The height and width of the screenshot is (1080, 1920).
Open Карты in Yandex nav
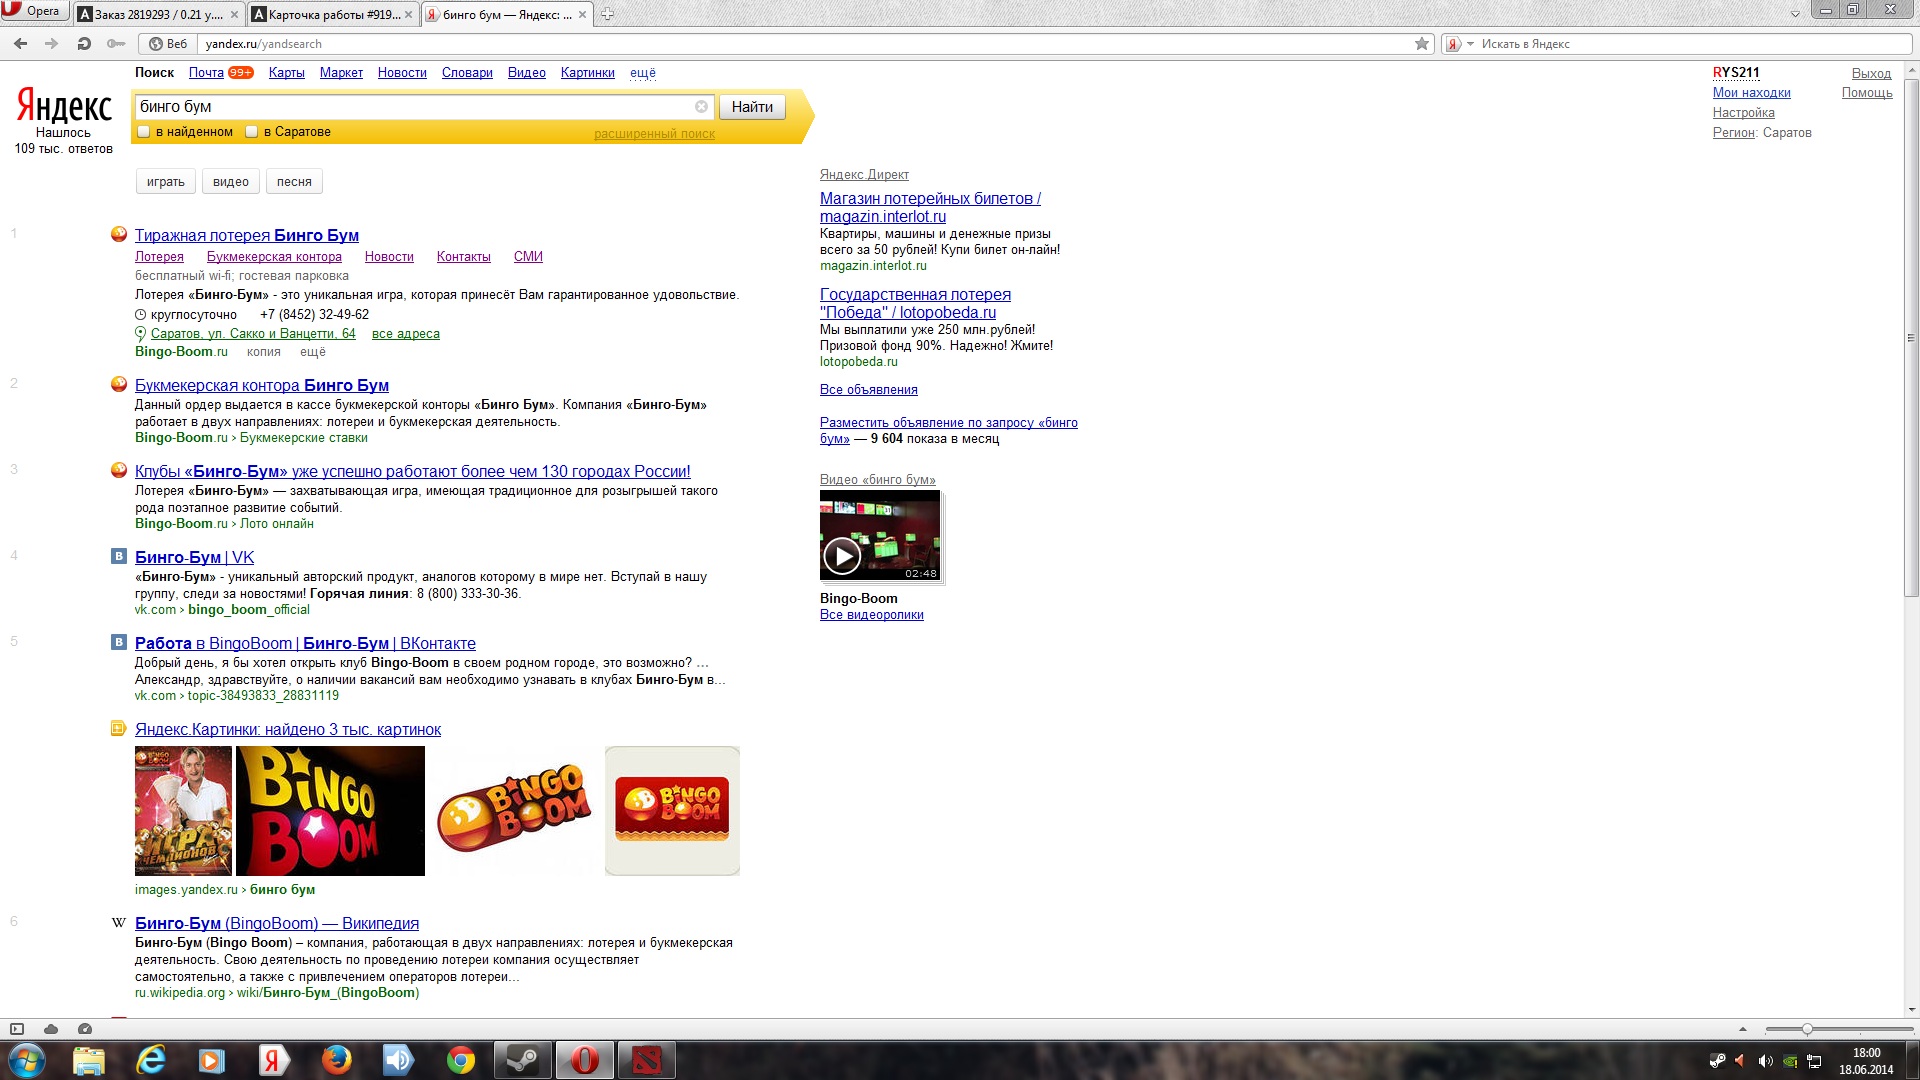[x=286, y=73]
